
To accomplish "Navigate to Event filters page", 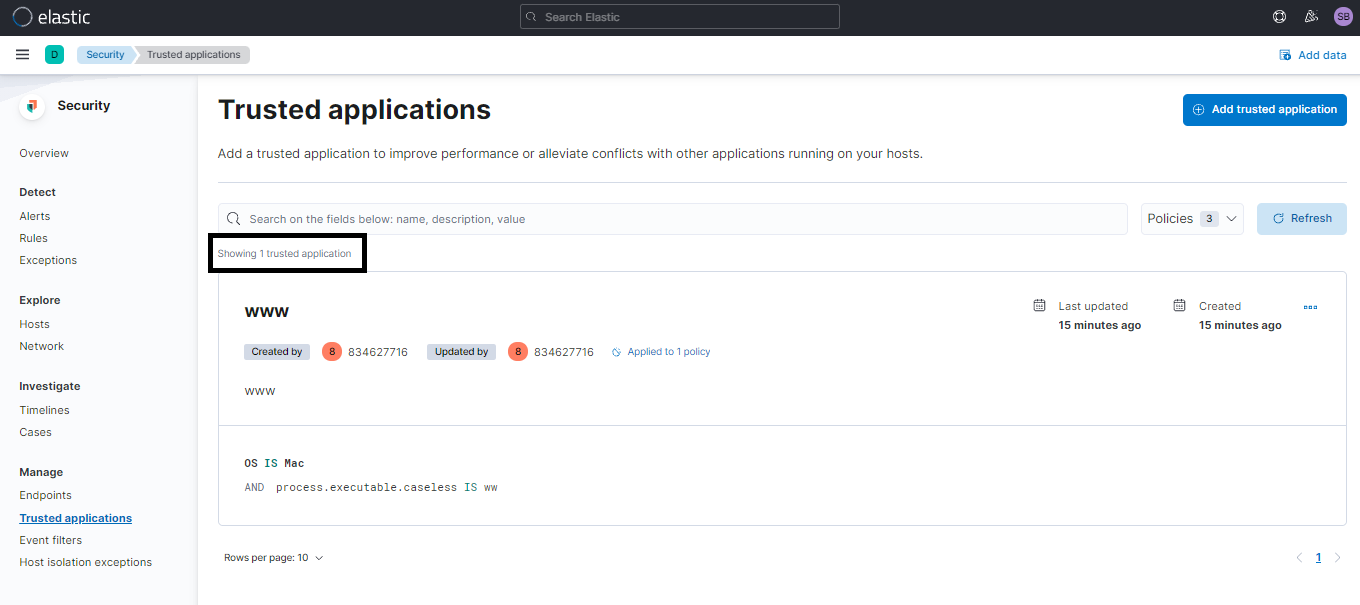I will click(x=50, y=539).
